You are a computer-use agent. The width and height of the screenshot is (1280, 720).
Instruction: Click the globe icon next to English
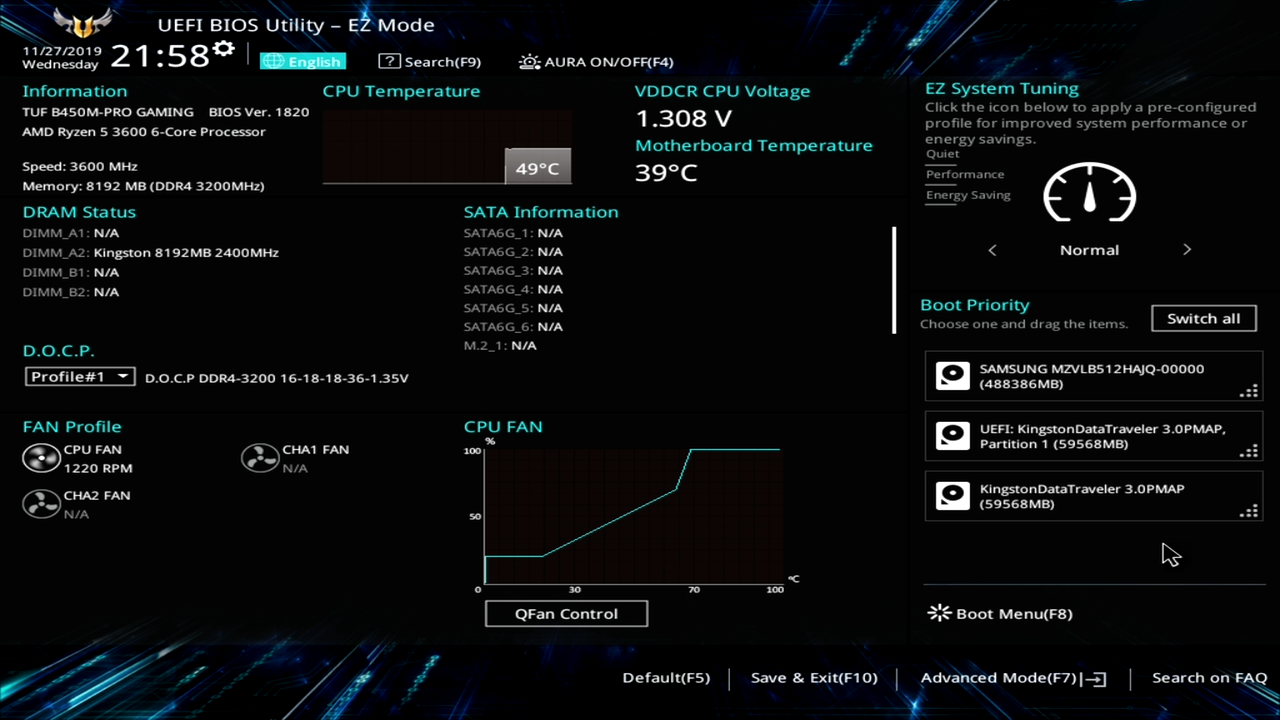pyautogui.click(x=273, y=61)
